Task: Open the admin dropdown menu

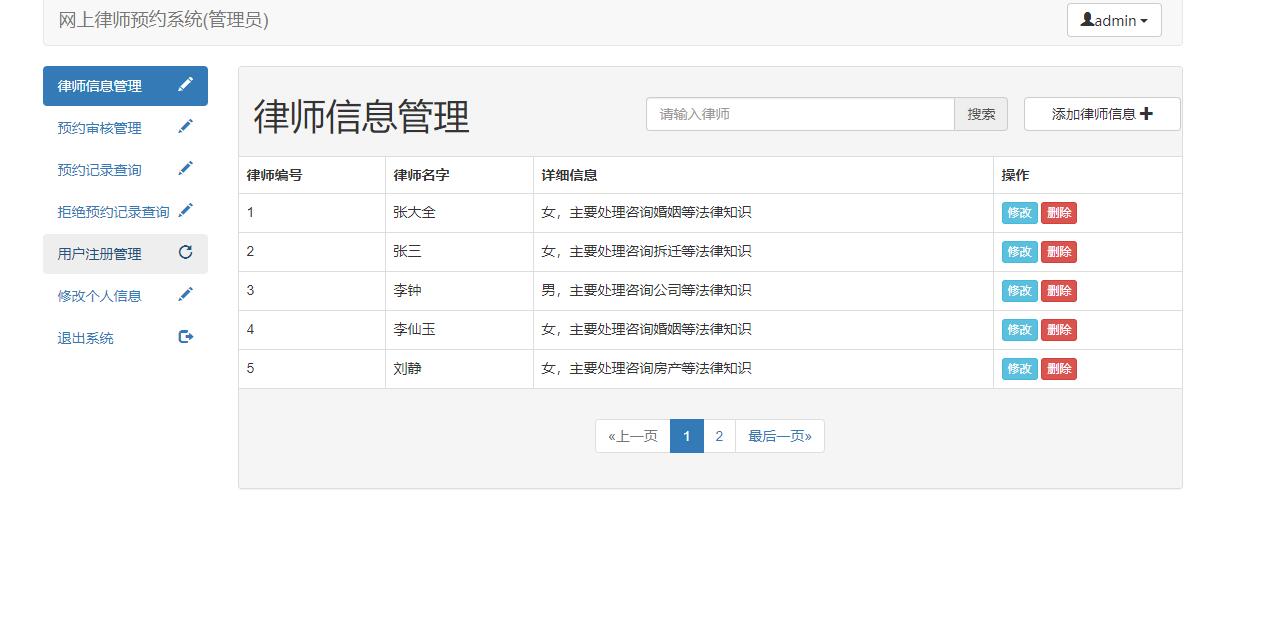Action: click(x=1114, y=19)
